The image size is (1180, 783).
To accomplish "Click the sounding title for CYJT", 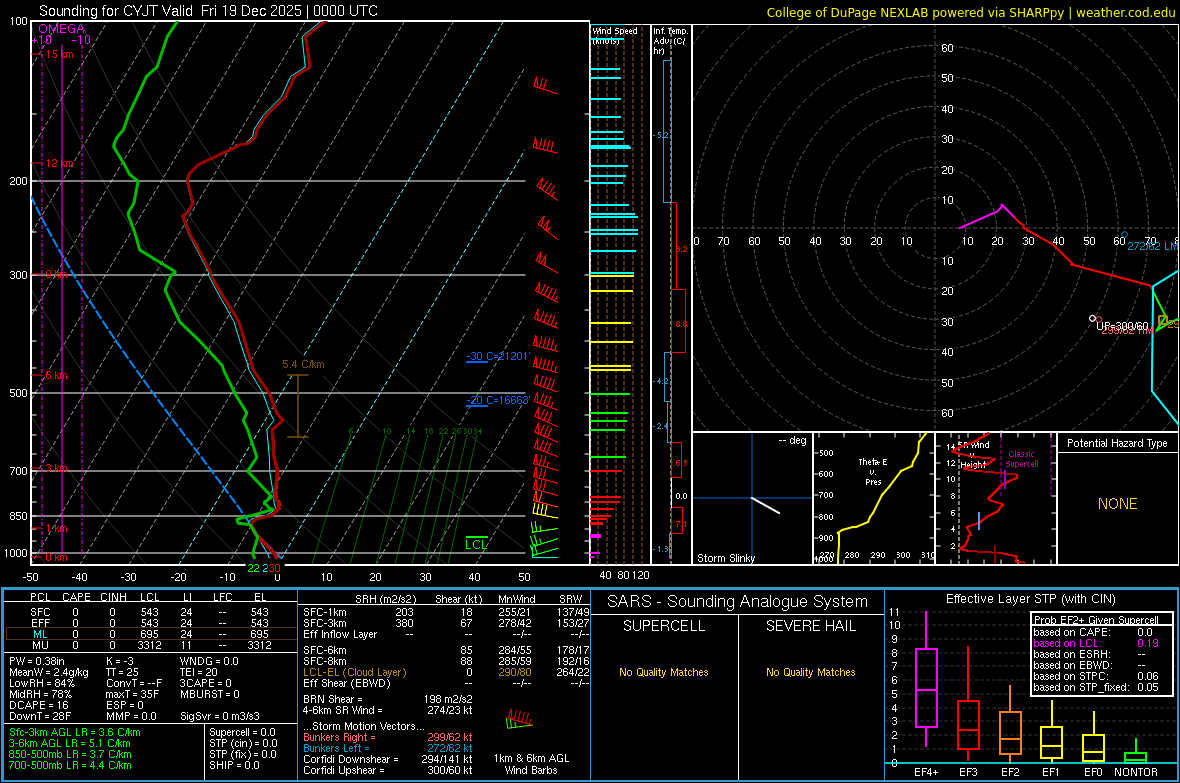I will (208, 11).
